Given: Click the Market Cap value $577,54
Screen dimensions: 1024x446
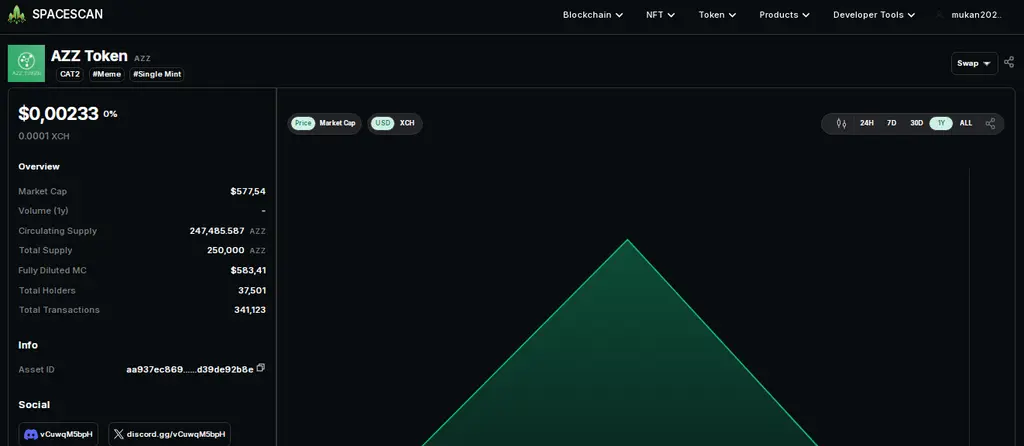Looking at the screenshot, I should coord(248,191).
